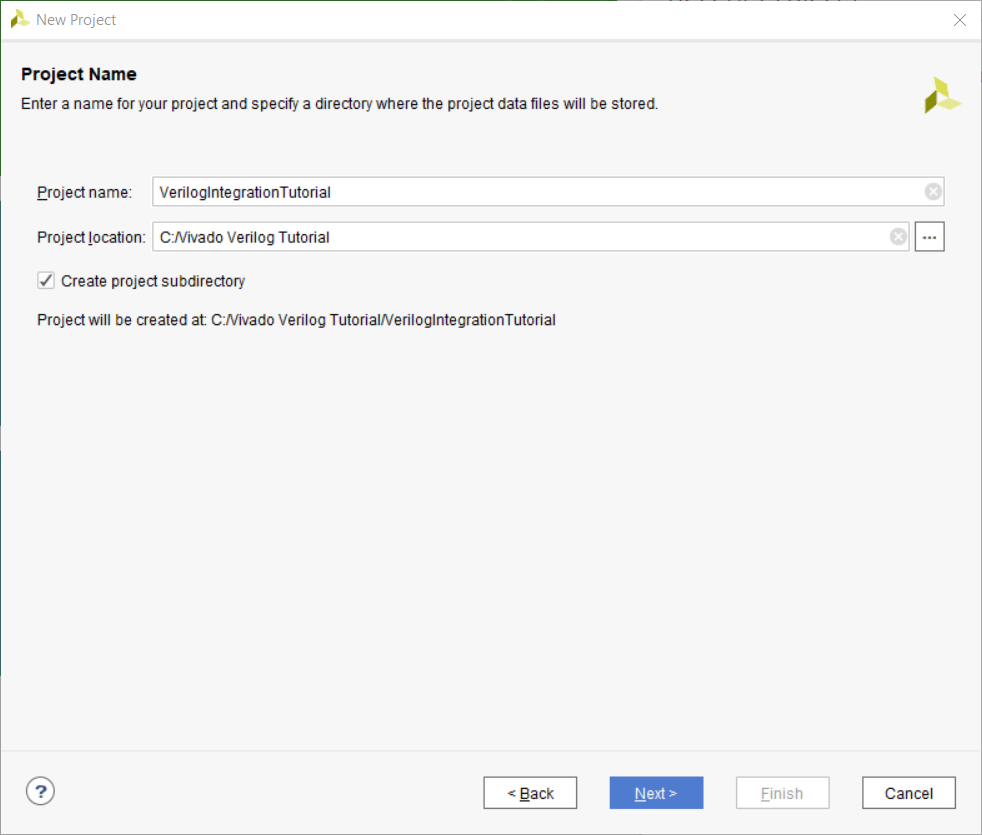The height and width of the screenshot is (835, 982).
Task: Click the 'New Project' window title text
Action: [x=76, y=20]
